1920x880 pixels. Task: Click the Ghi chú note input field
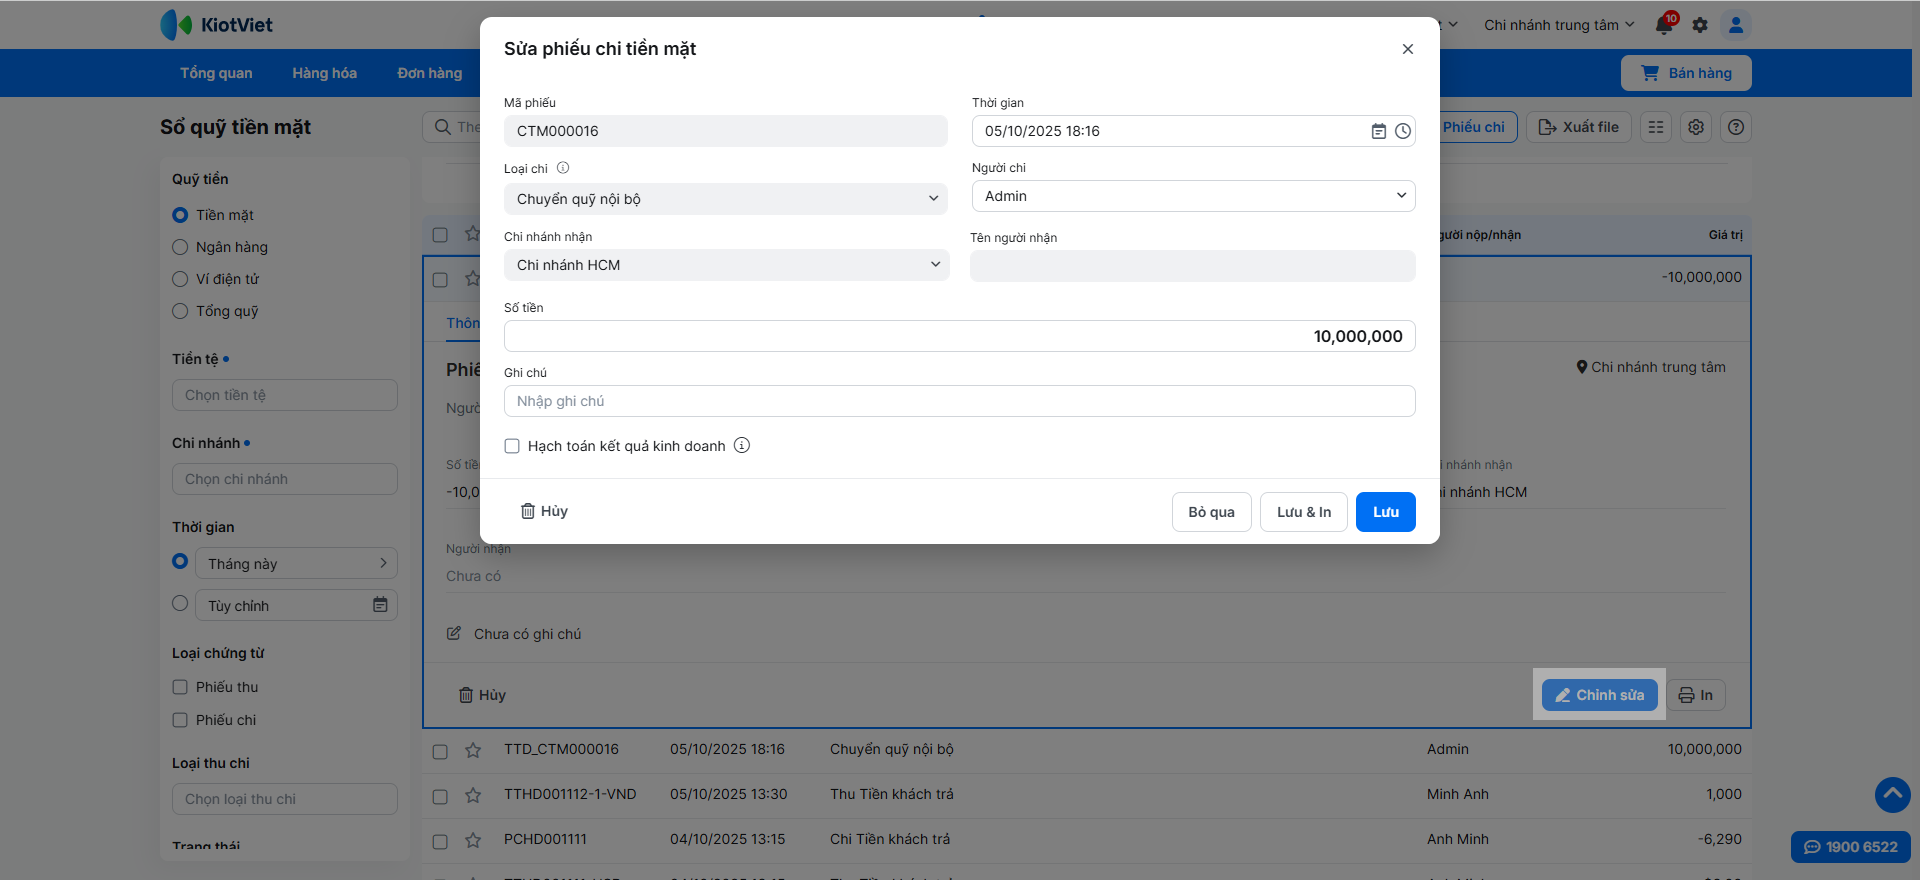tap(959, 401)
